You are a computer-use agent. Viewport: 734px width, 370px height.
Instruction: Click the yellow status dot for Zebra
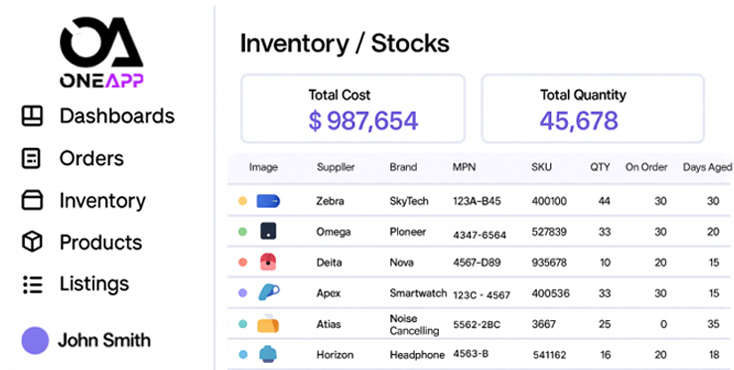click(242, 201)
